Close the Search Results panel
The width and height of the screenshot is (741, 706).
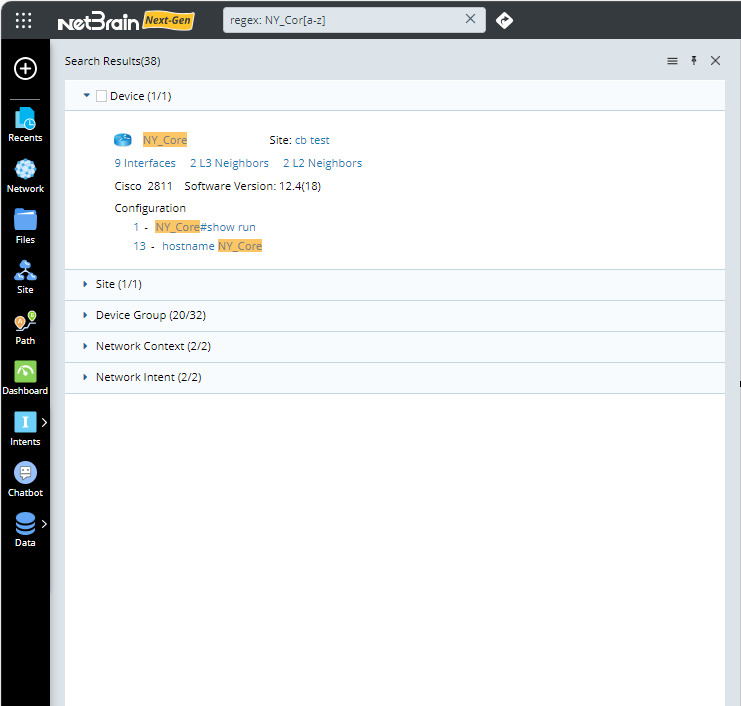[x=715, y=60]
